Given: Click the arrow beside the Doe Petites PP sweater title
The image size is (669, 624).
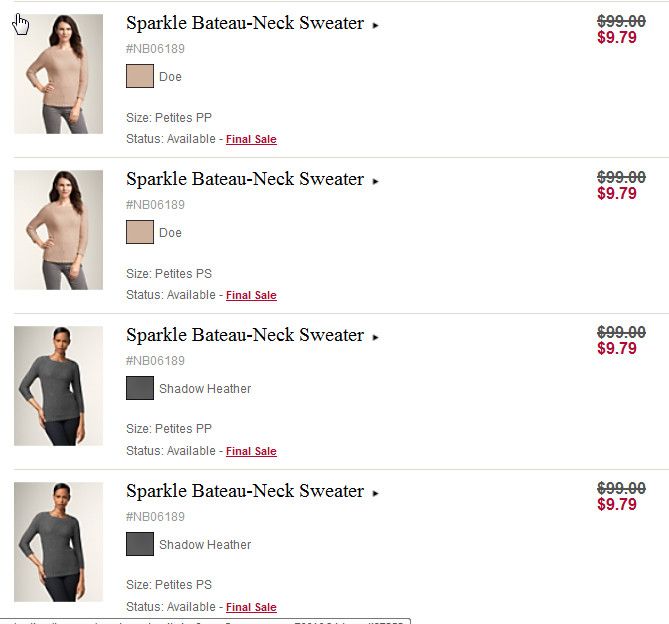Looking at the screenshot, I should click(x=376, y=26).
